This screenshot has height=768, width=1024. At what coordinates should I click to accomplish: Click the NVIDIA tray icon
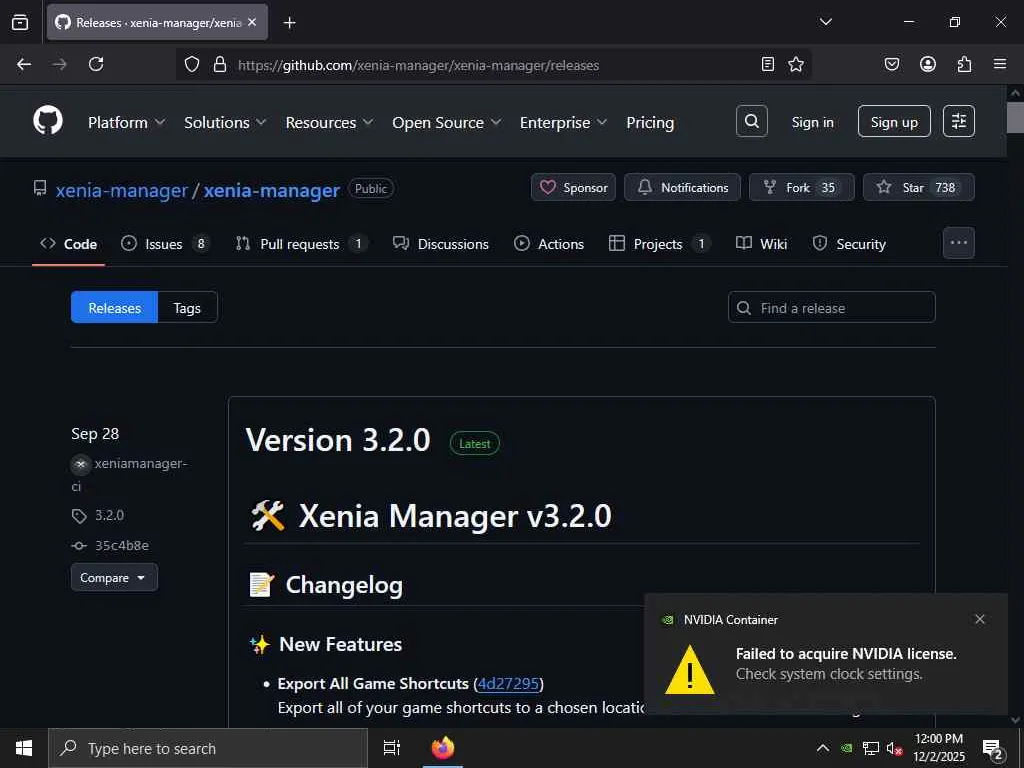(x=846, y=748)
